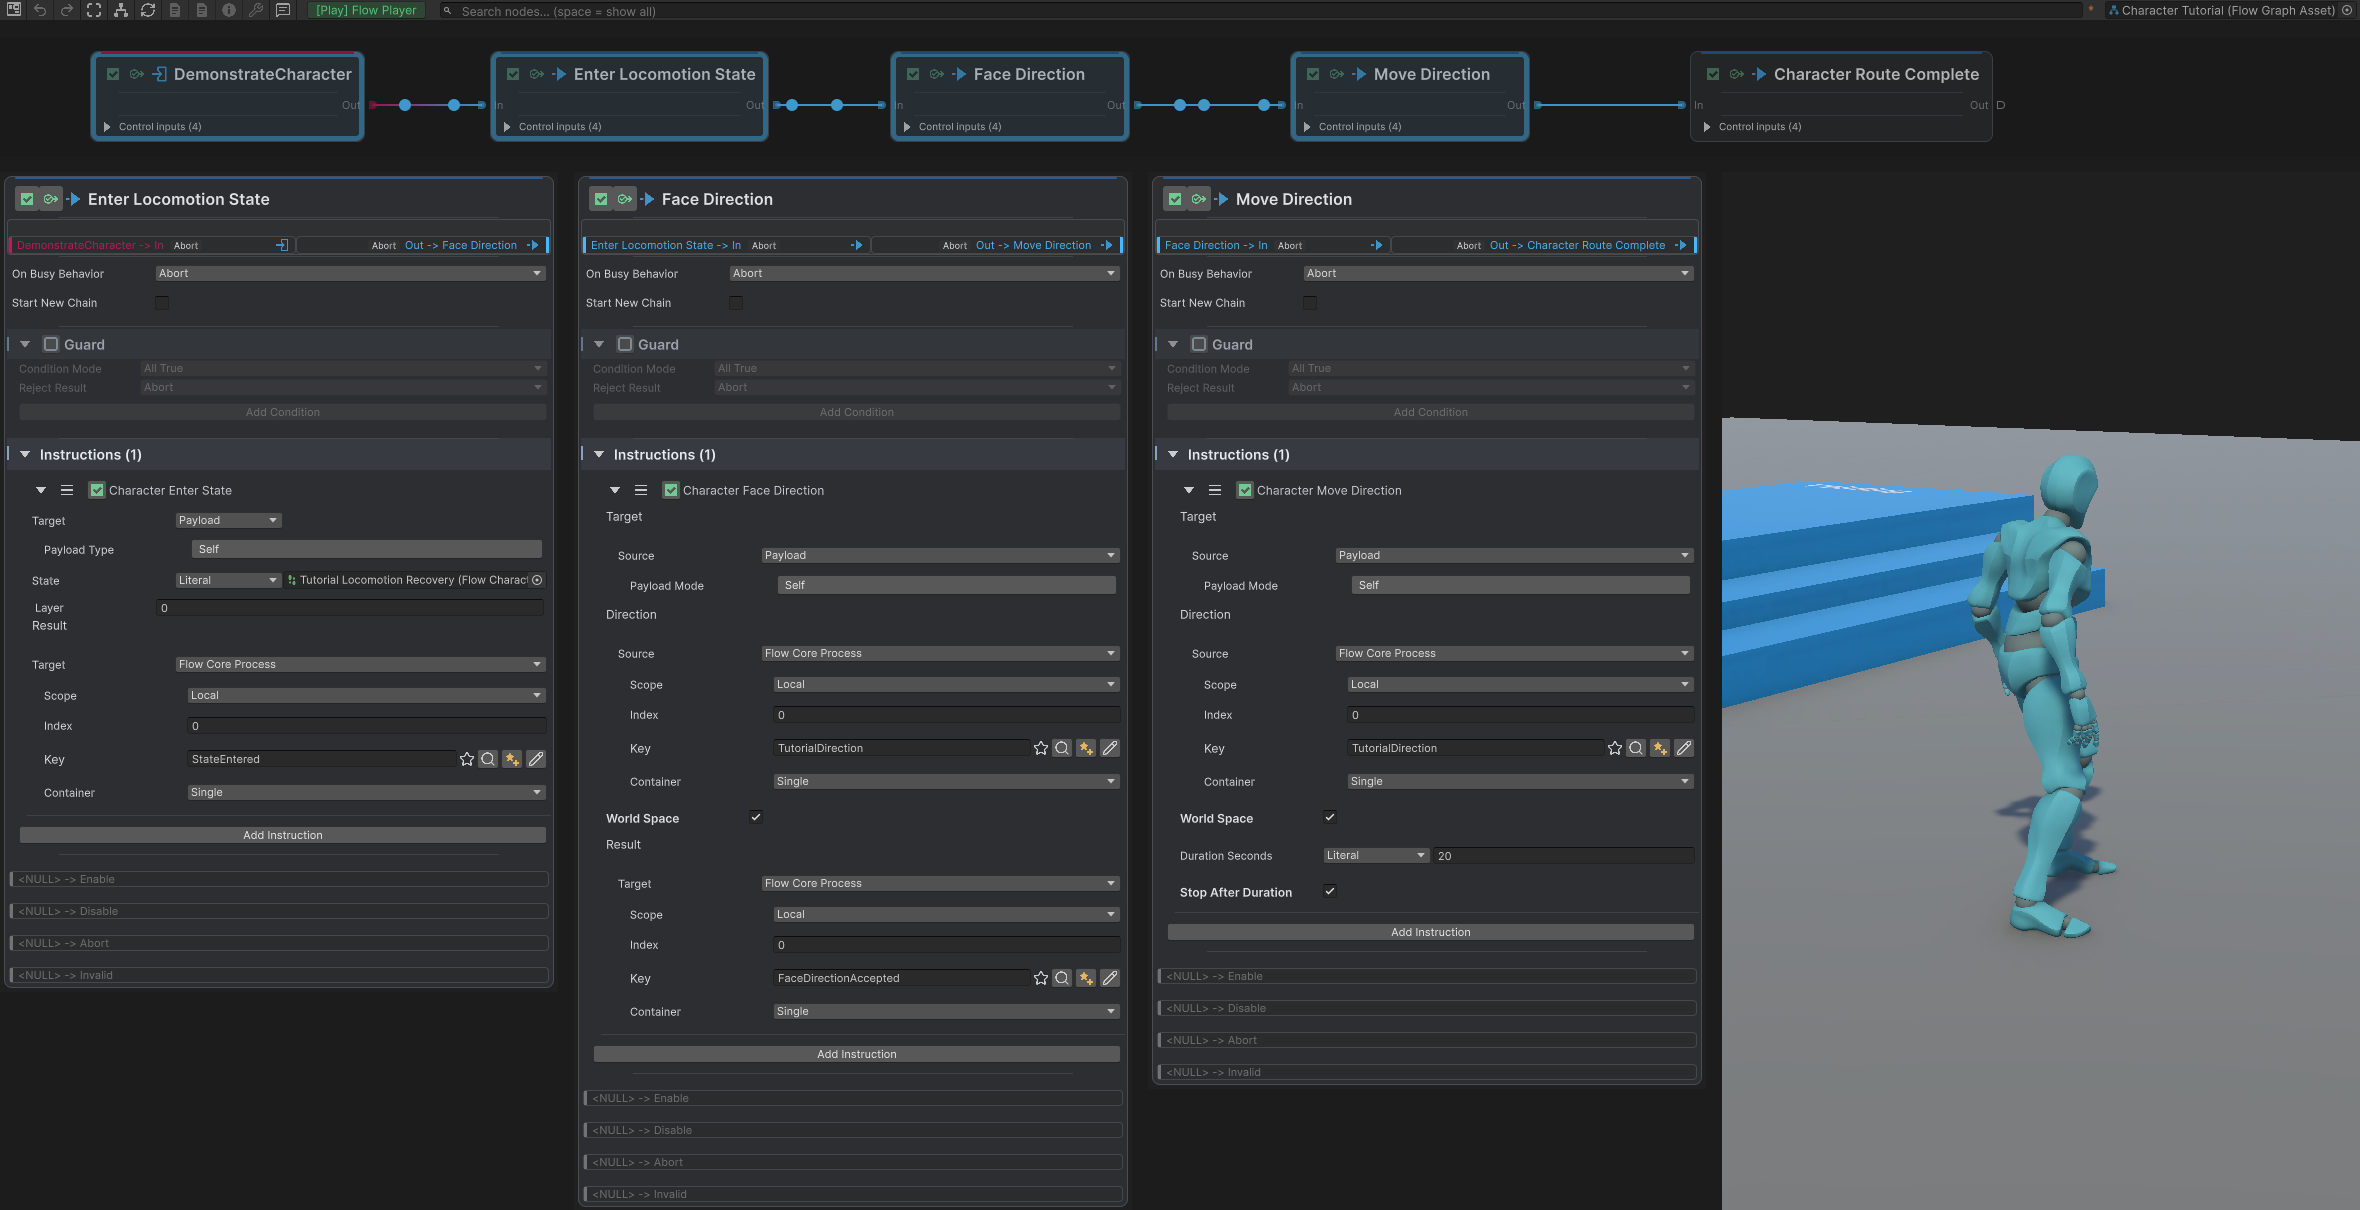This screenshot has height=1210, width=2360.
Task: Click the comment bubble icon in toolbar
Action: (283, 10)
